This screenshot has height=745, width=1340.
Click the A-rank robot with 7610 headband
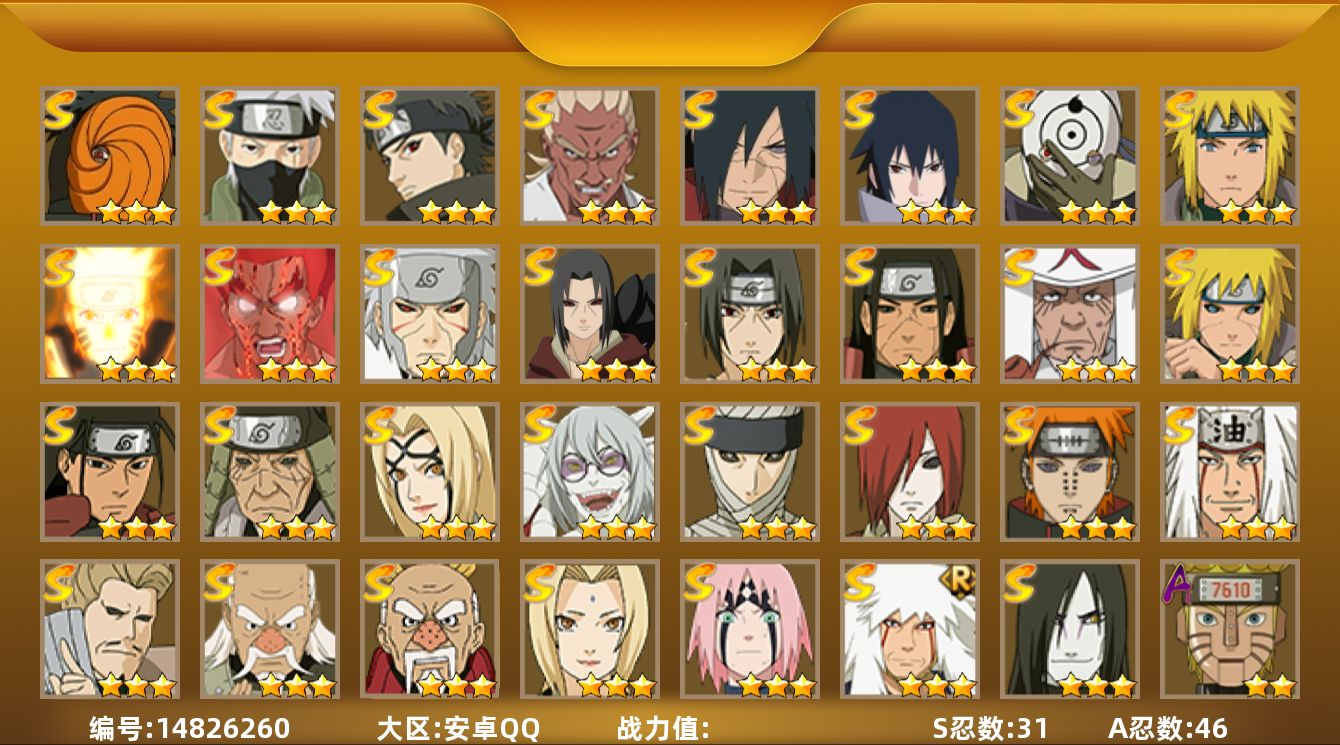point(1230,629)
